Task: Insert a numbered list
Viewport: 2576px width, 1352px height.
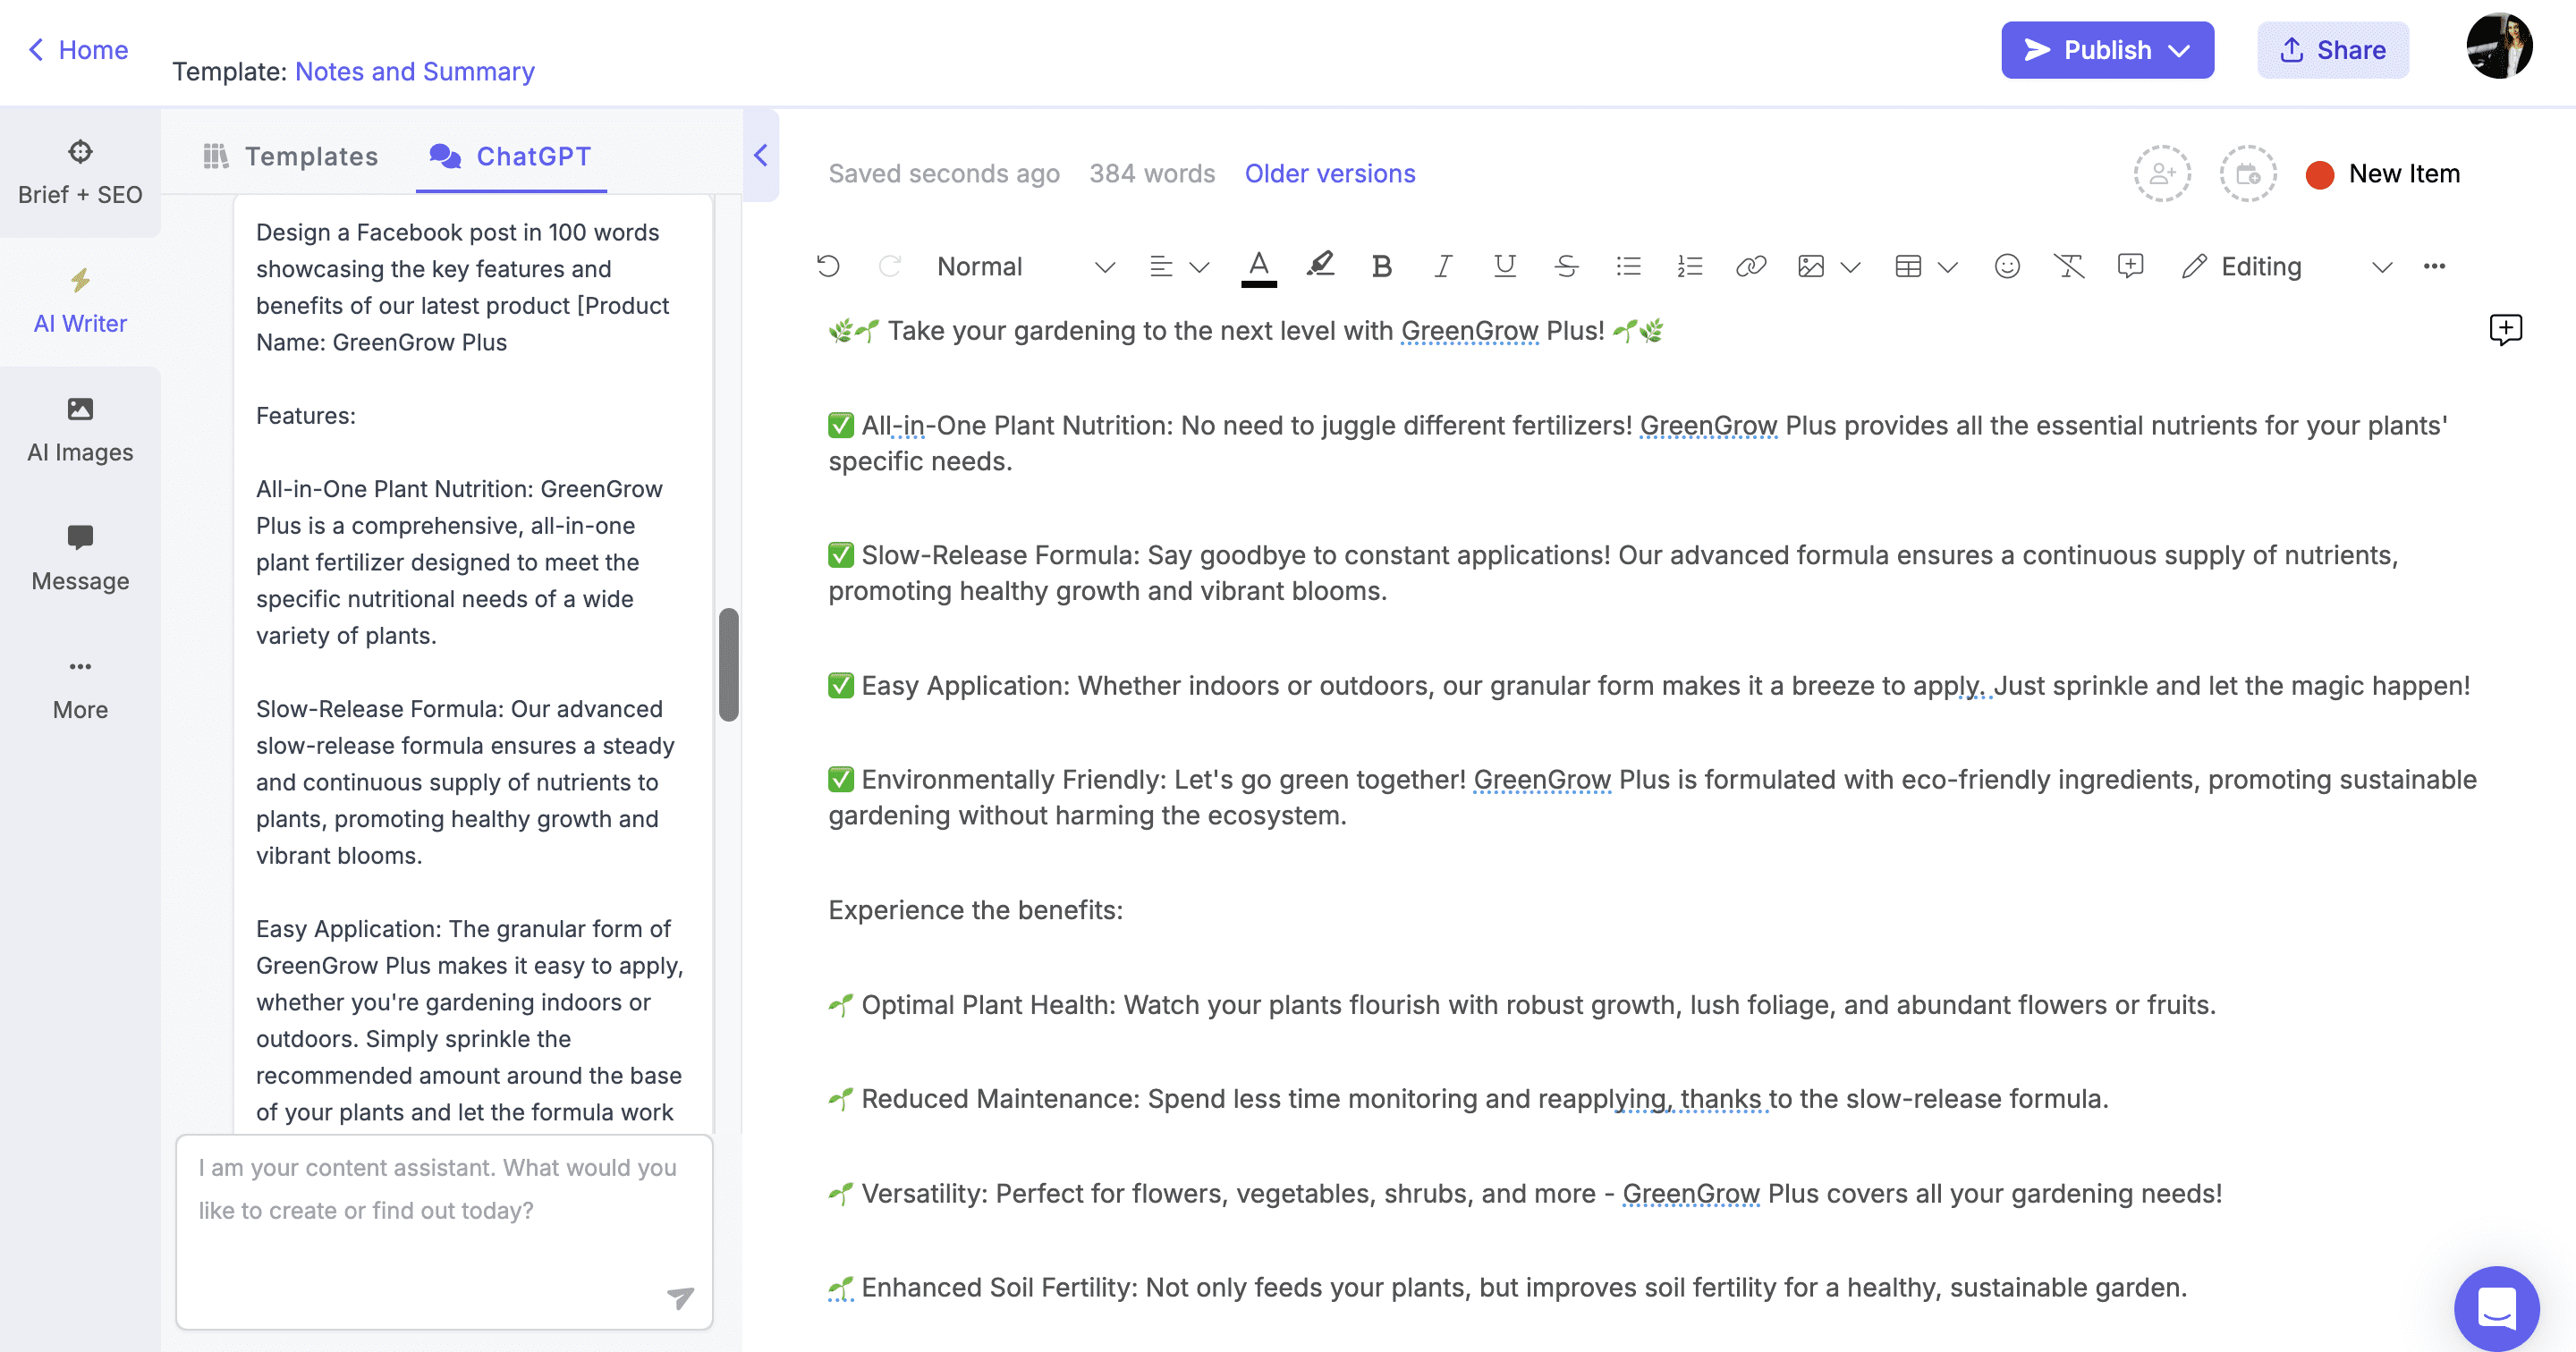Action: coord(1689,266)
